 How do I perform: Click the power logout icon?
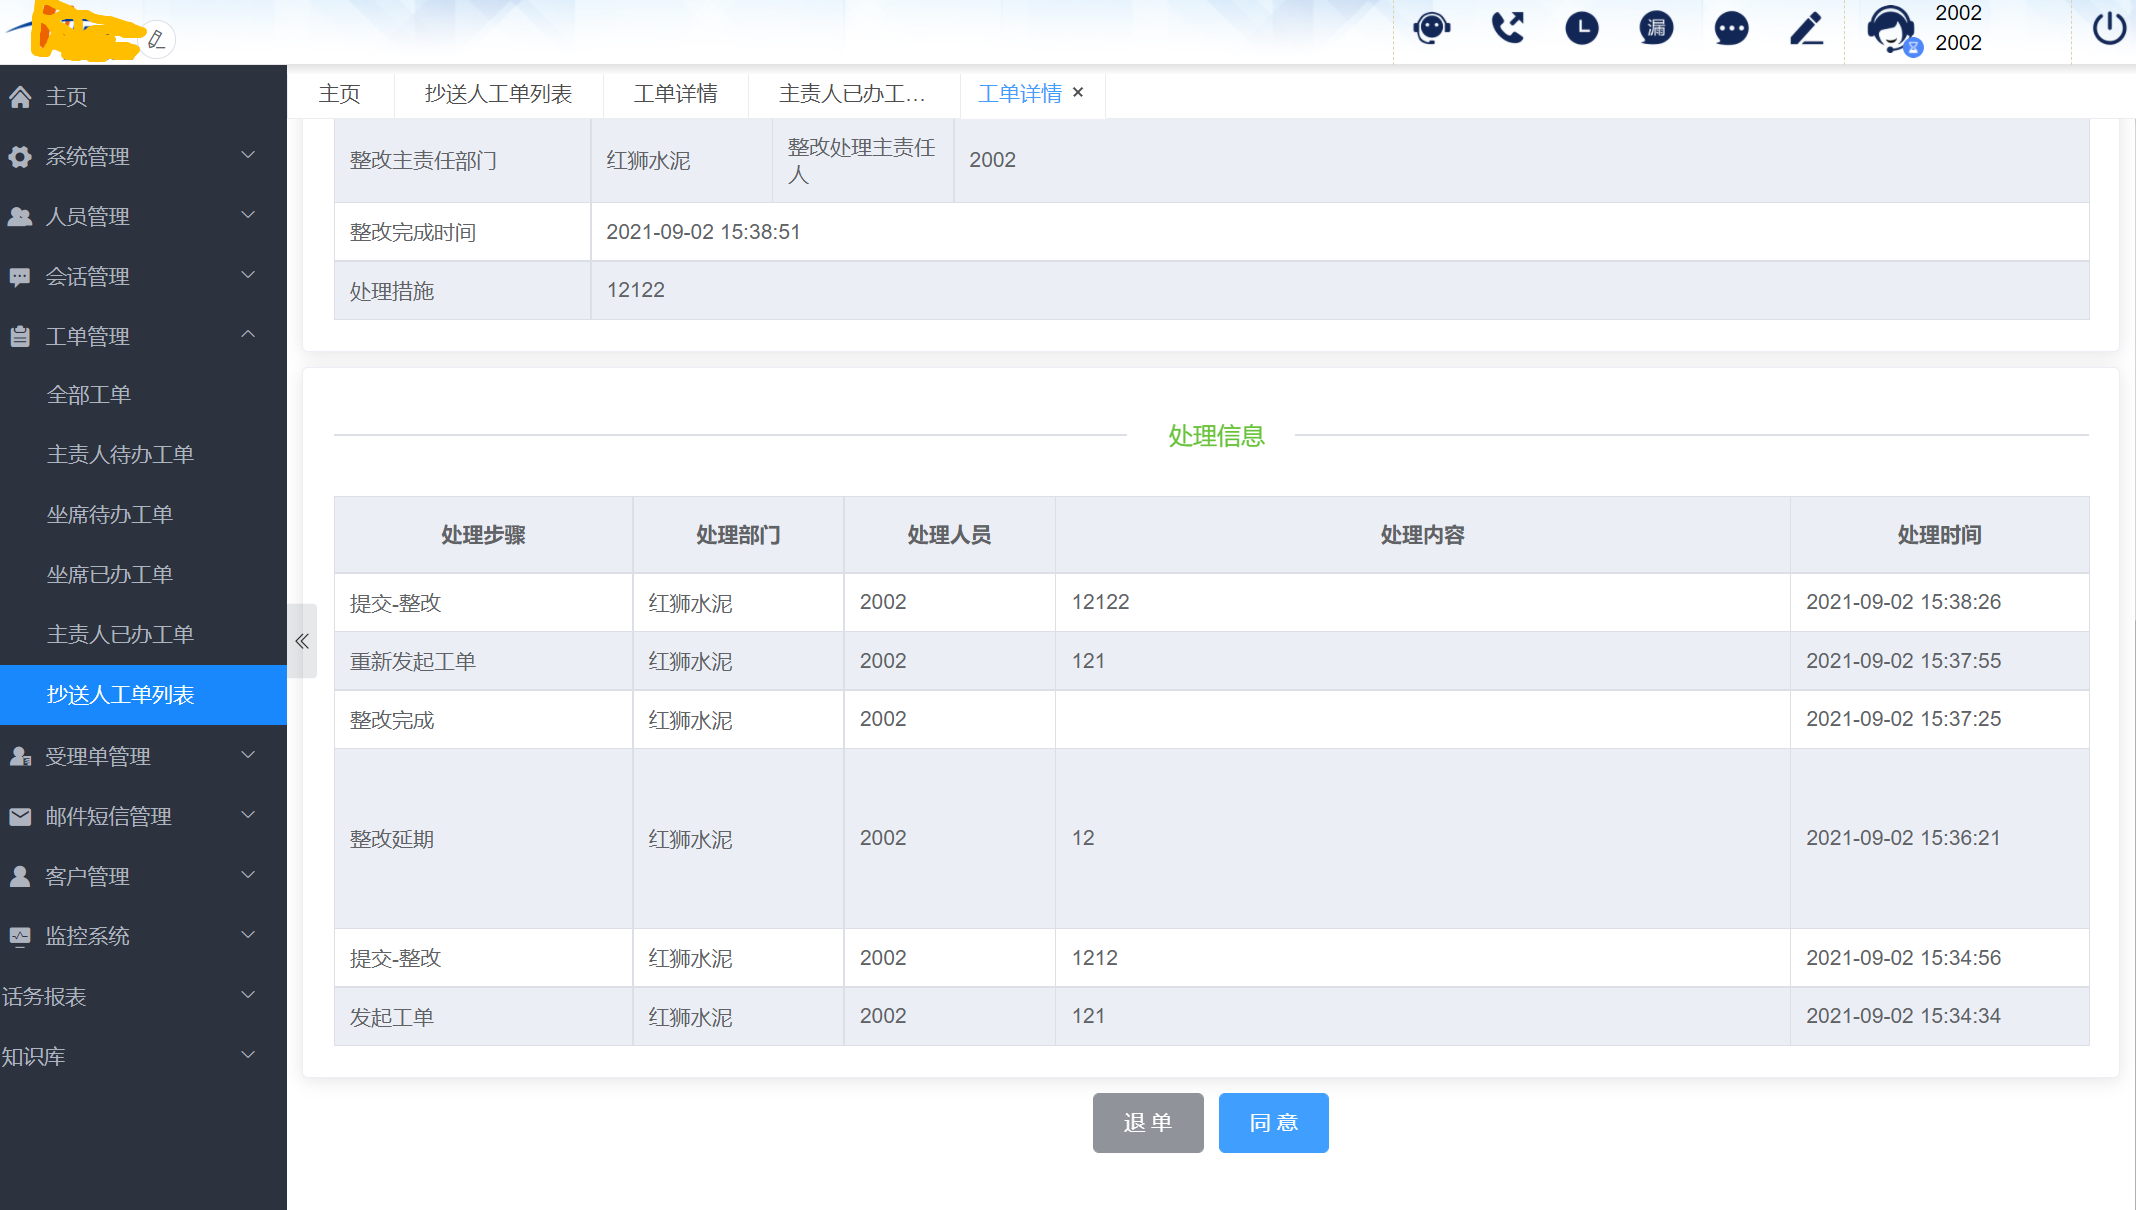click(2109, 28)
